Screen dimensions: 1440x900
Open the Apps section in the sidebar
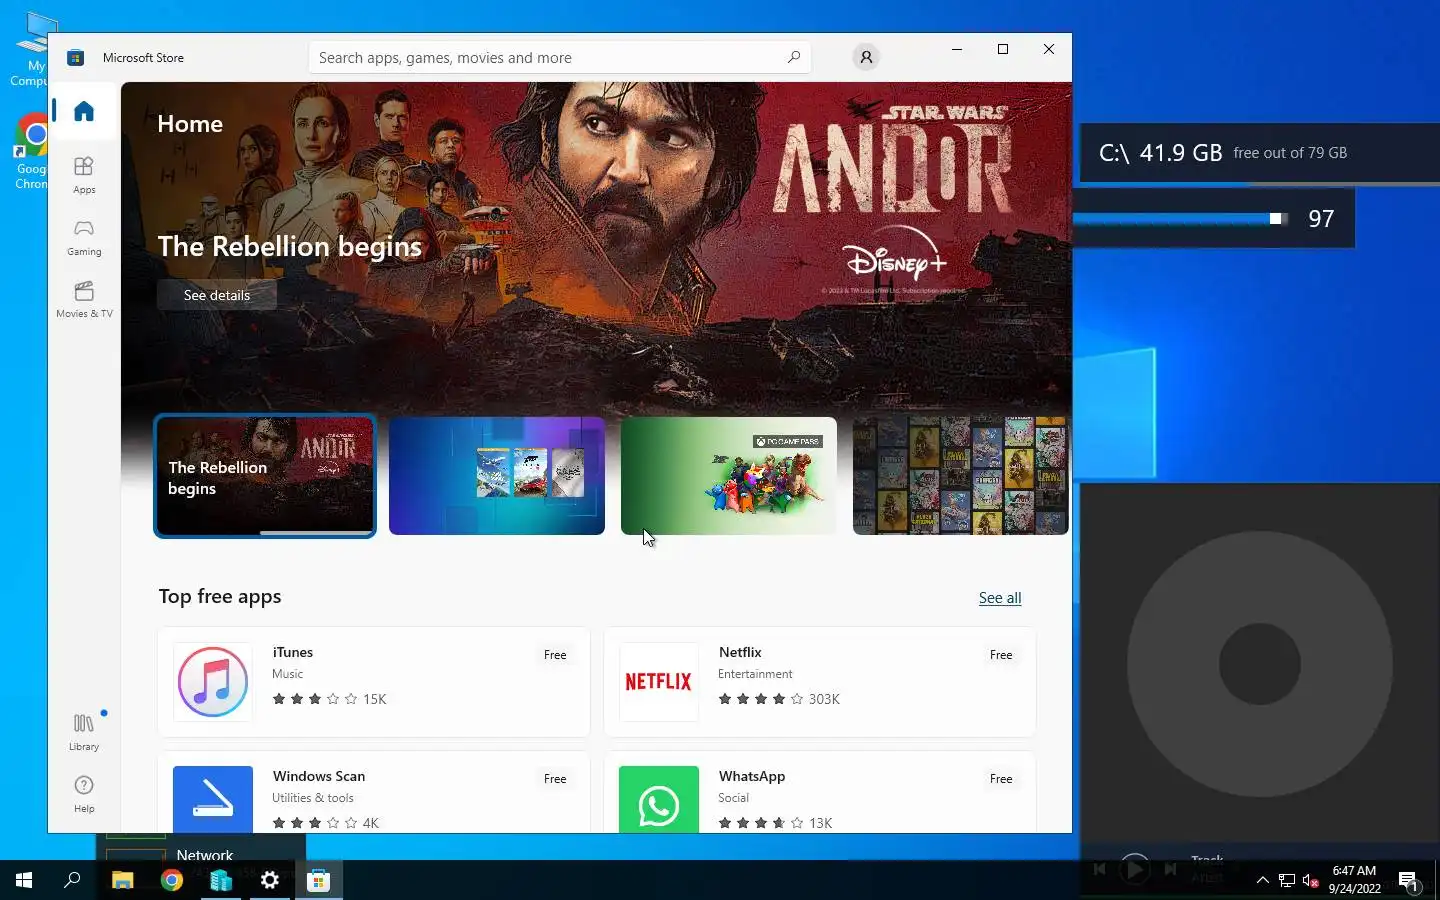[x=84, y=175]
